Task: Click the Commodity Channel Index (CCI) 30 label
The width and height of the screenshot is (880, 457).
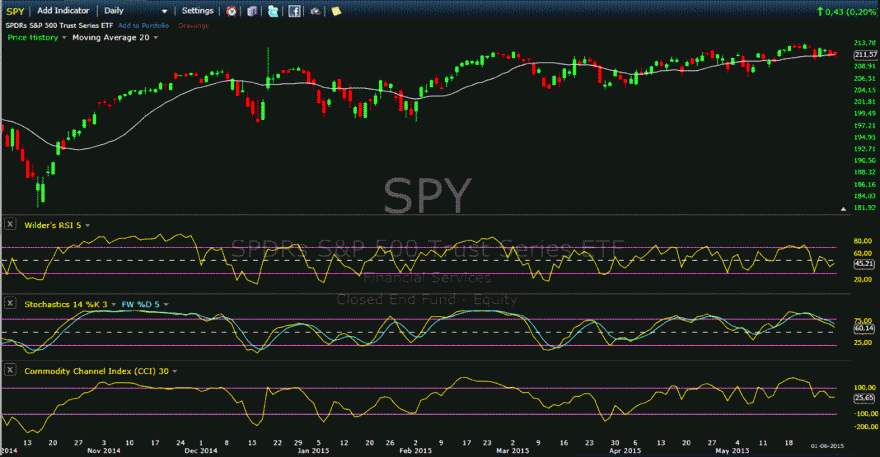Action: pos(97,371)
